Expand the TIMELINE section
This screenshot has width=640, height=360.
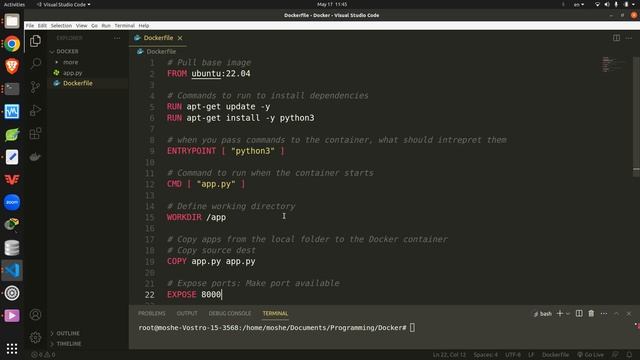[x=69, y=344]
